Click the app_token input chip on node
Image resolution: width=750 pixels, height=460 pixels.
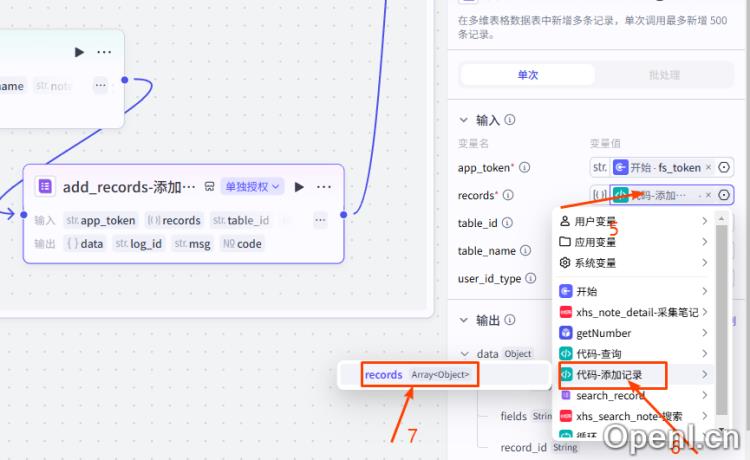coord(101,220)
